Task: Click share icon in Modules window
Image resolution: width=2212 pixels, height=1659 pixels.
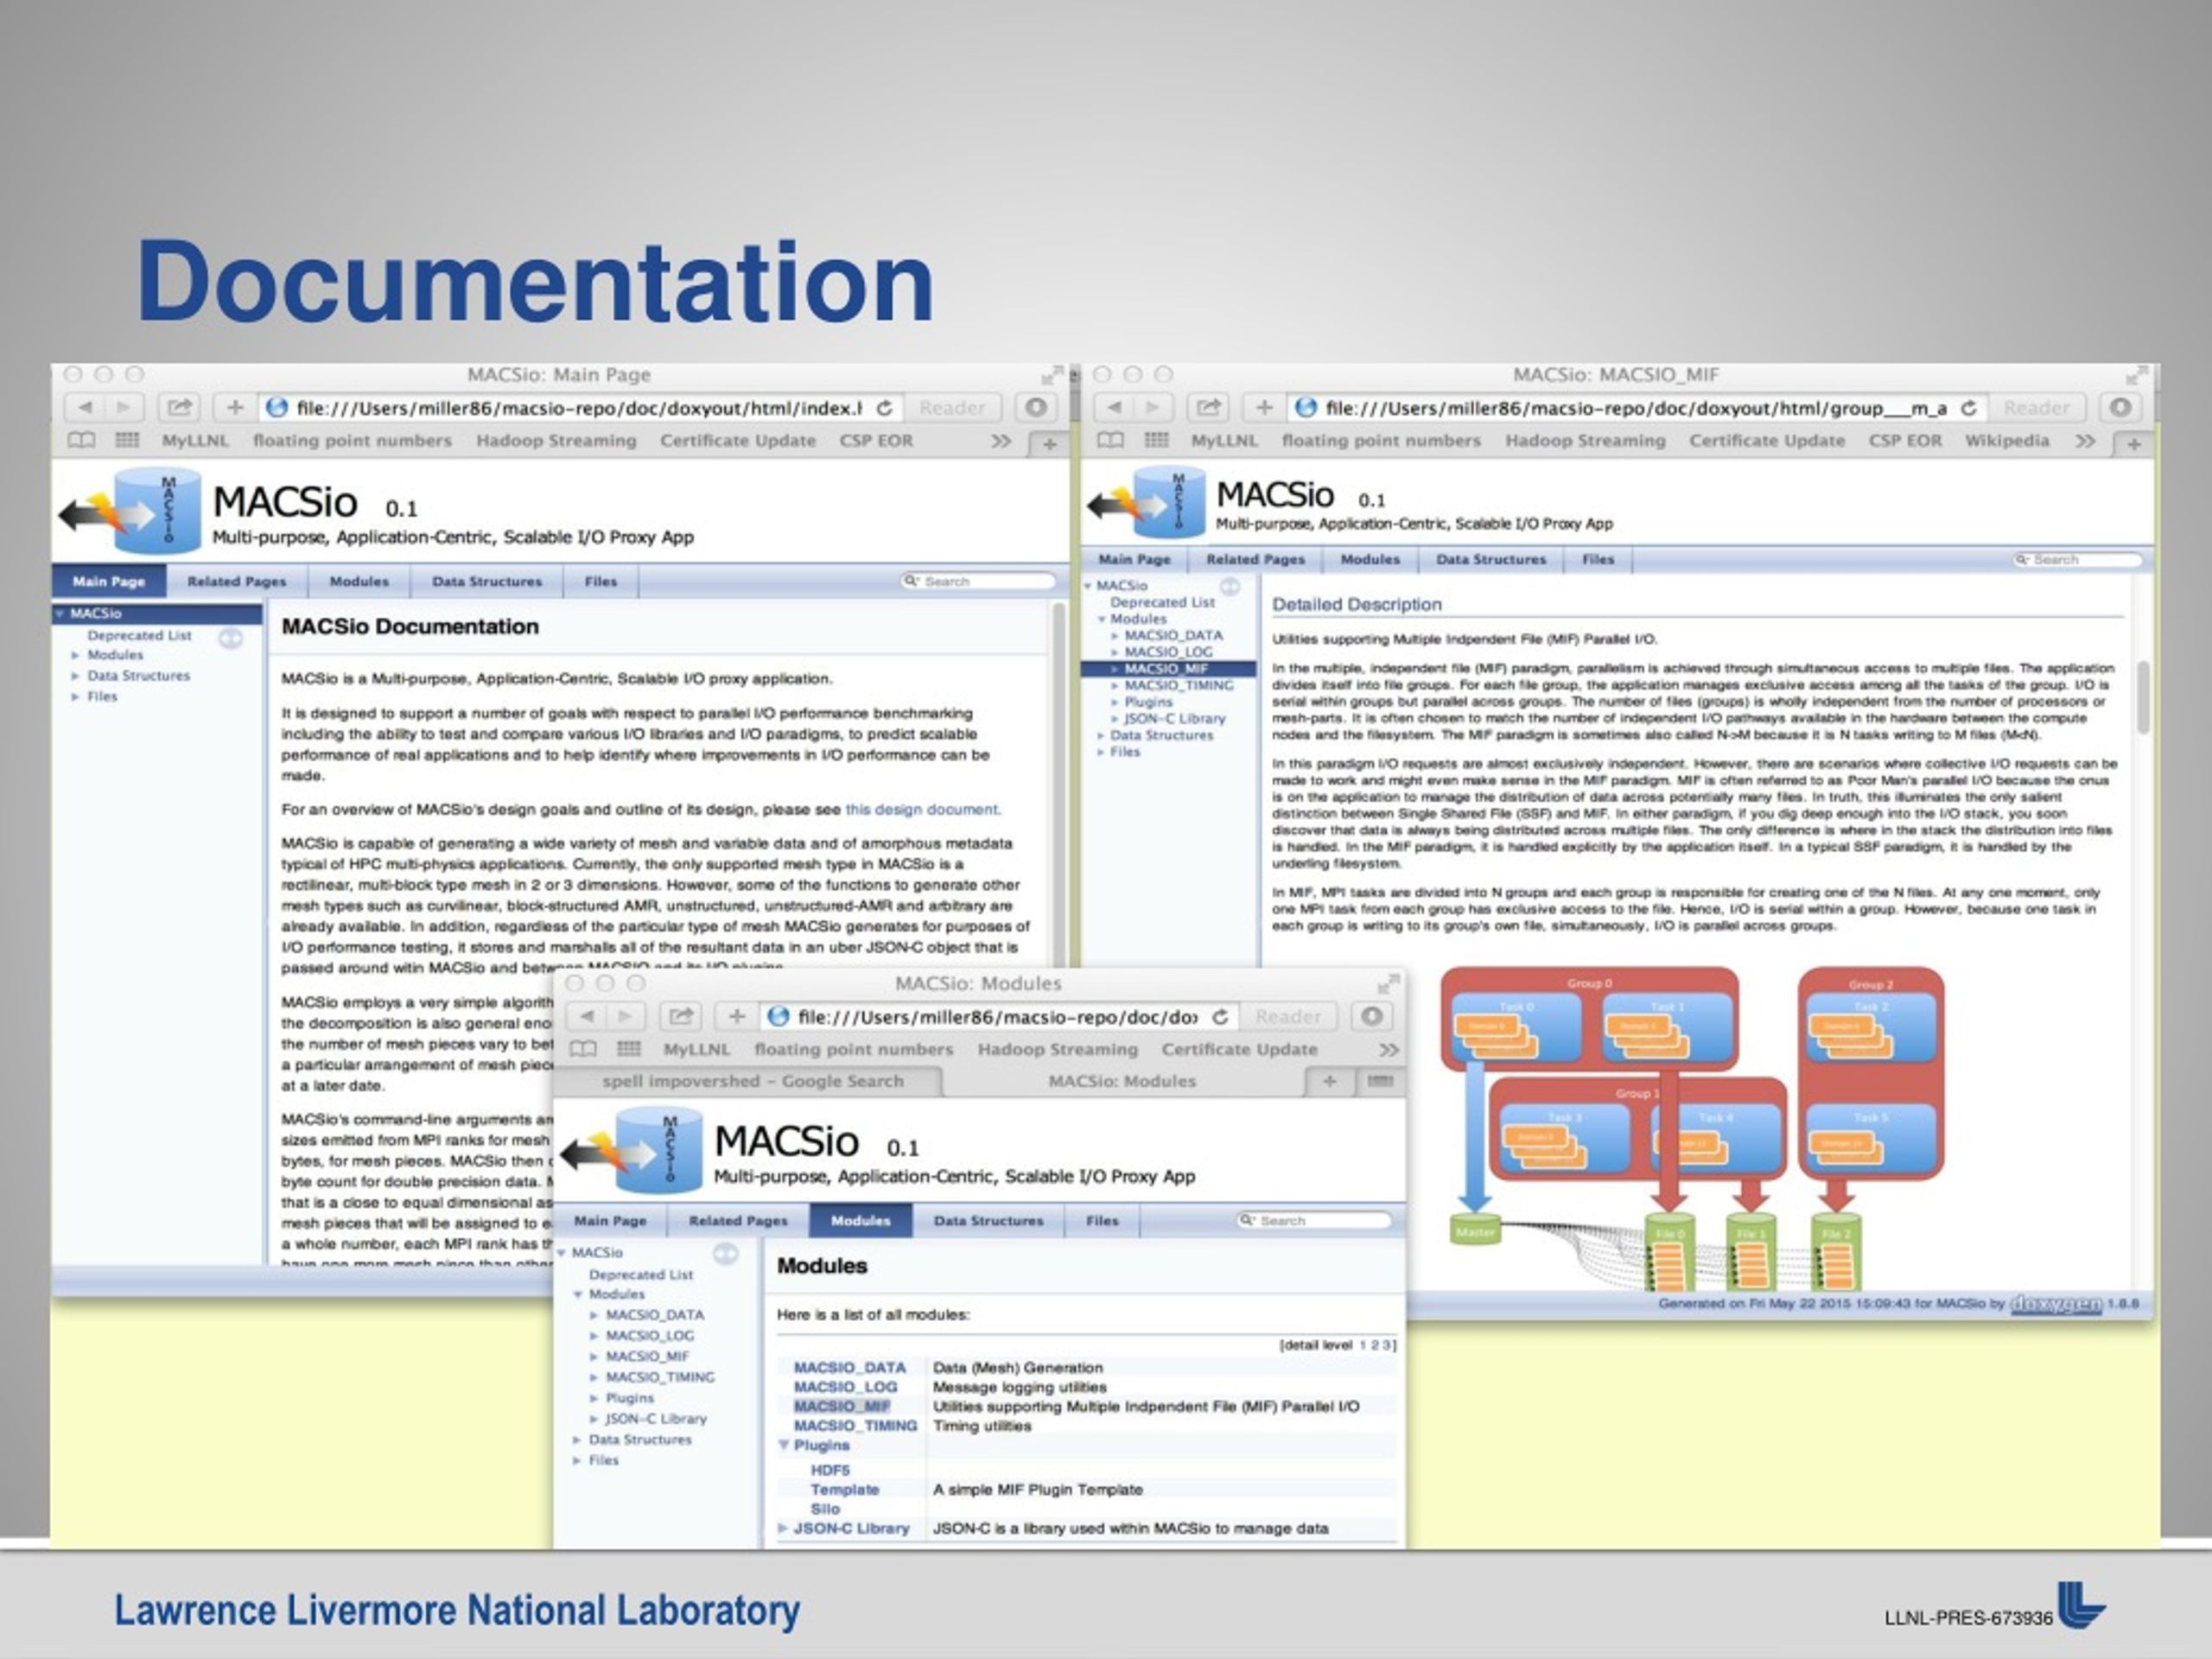Action: click(x=681, y=1017)
